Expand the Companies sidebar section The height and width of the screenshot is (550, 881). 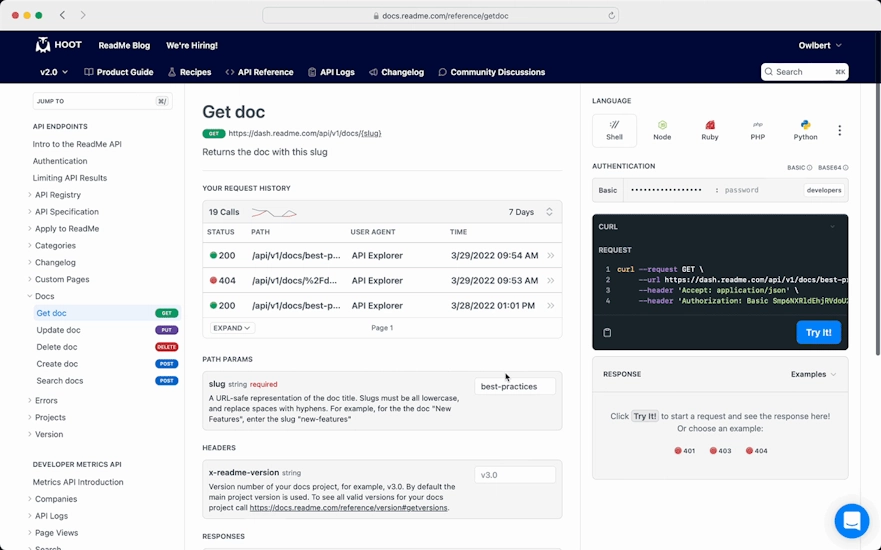pyautogui.click(x=52, y=499)
